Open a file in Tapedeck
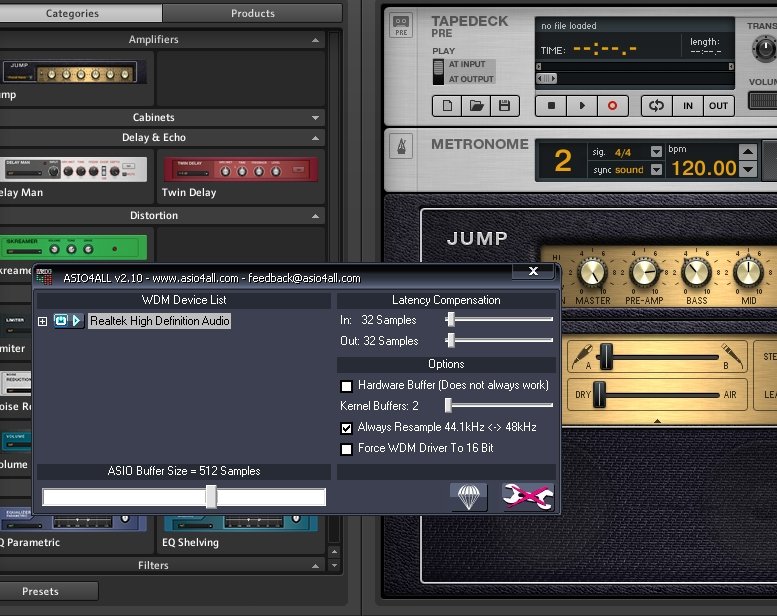The image size is (777, 616). click(x=476, y=106)
